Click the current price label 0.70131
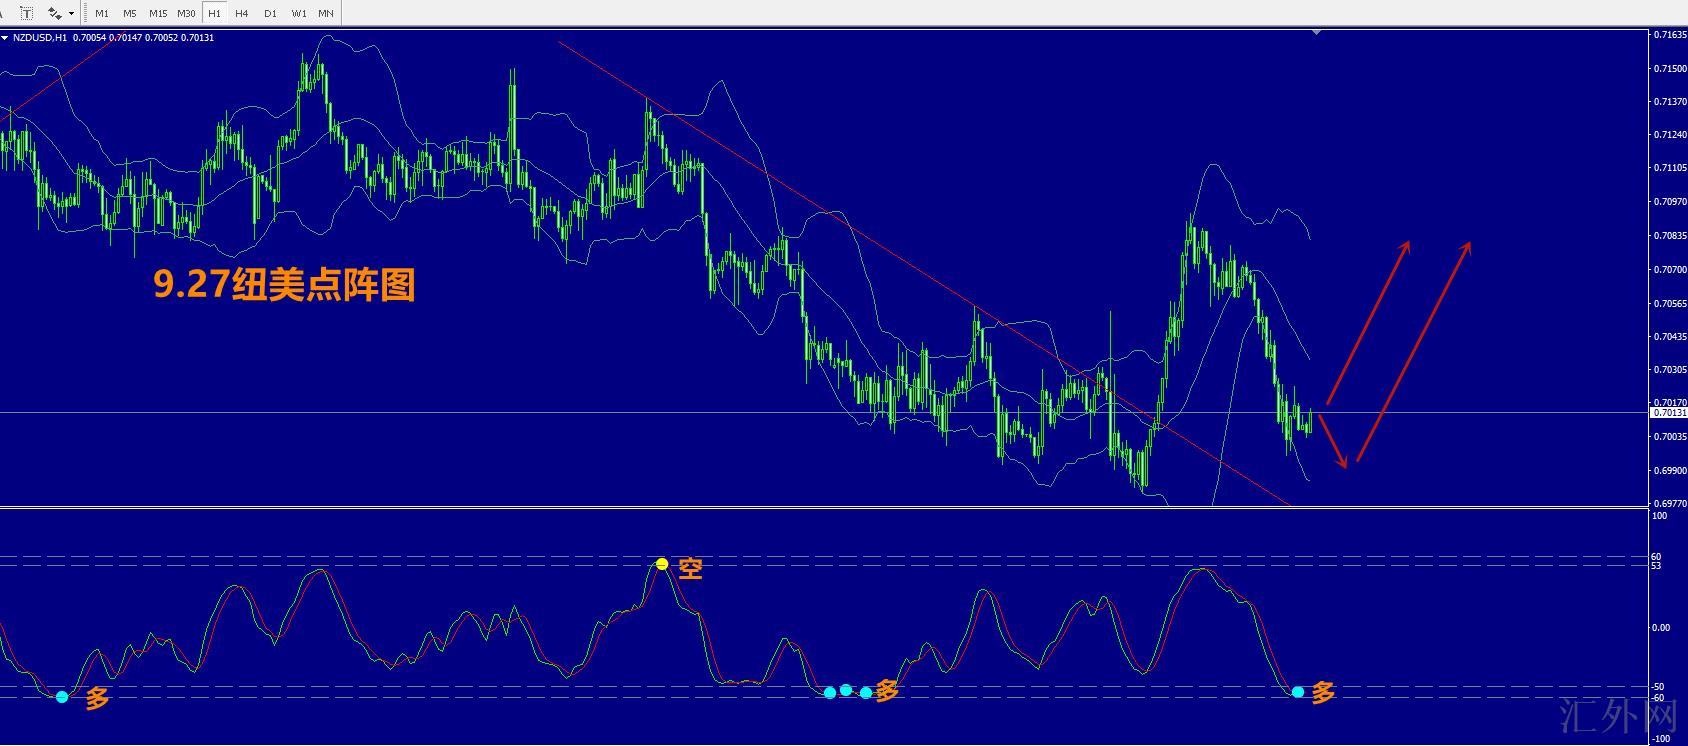Screen dimensions: 1688x746 (1669, 412)
